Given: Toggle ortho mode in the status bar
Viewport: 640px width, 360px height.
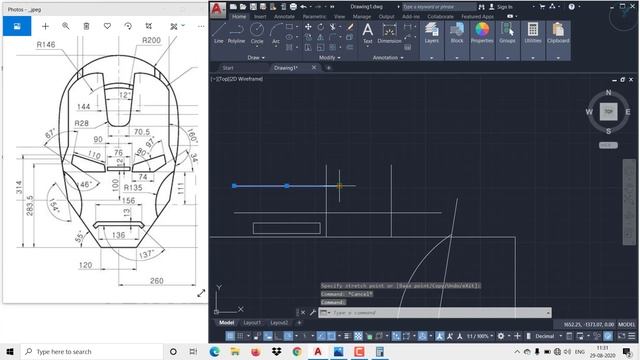Looking at the screenshot, I should [x=278, y=336].
